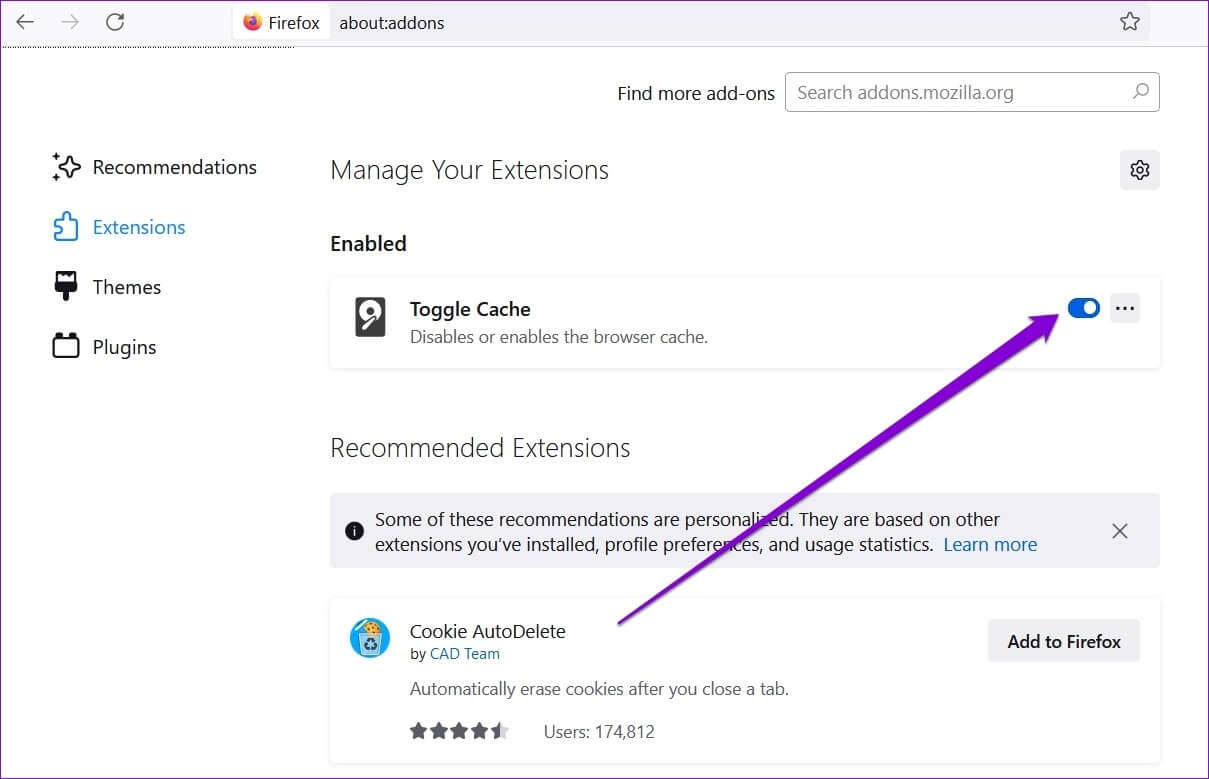The height and width of the screenshot is (779, 1209).
Task: Disable the Toggle Cache extension switch
Action: coord(1084,308)
